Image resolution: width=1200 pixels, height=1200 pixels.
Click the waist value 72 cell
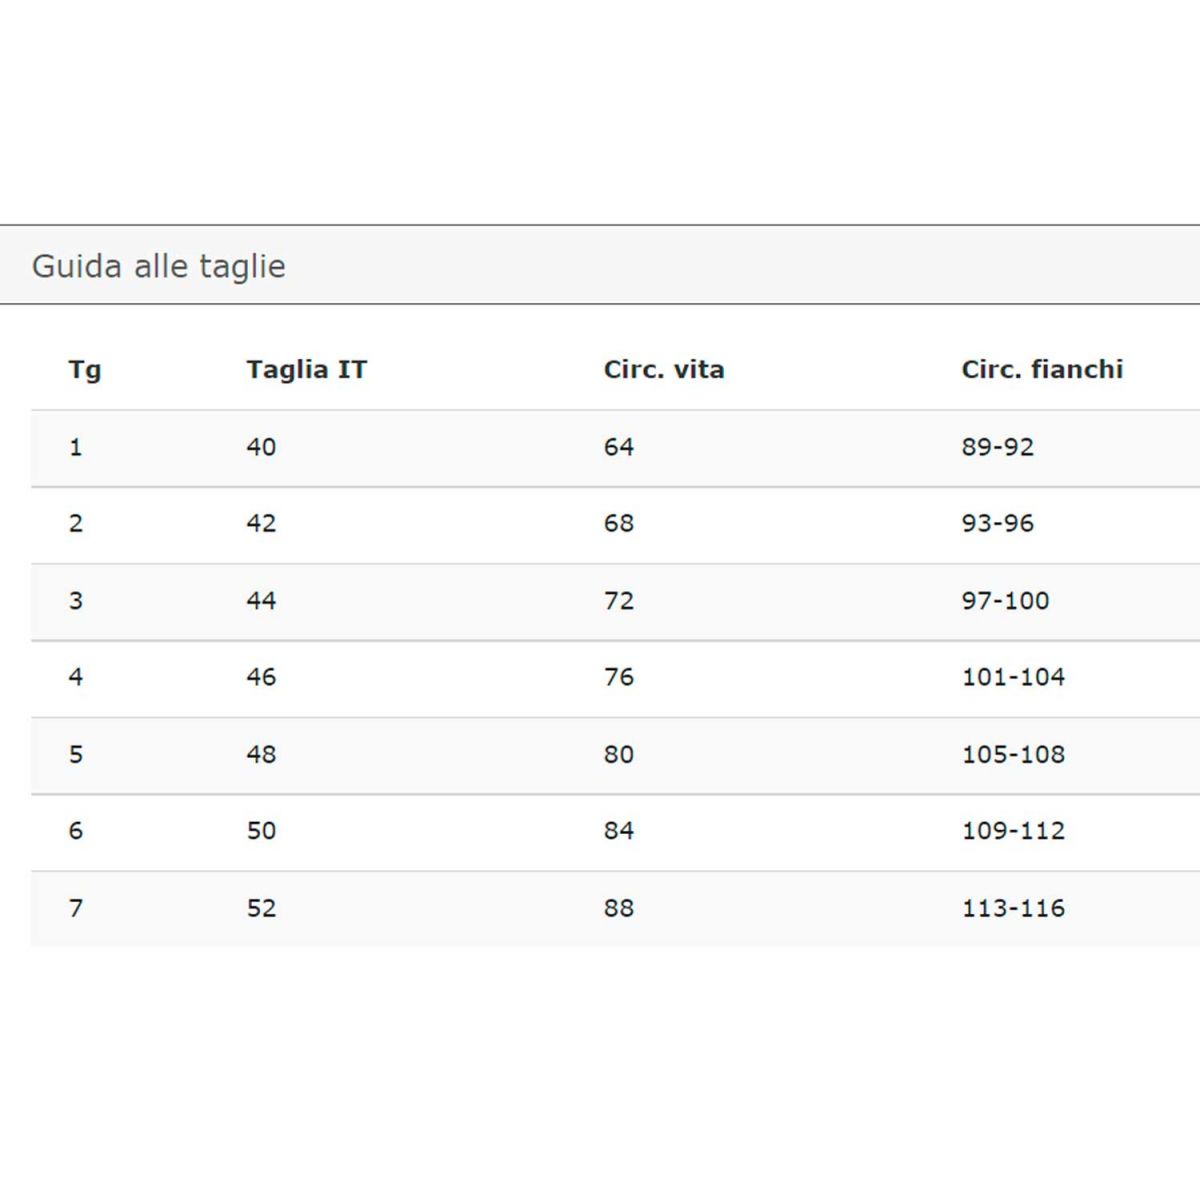point(618,601)
